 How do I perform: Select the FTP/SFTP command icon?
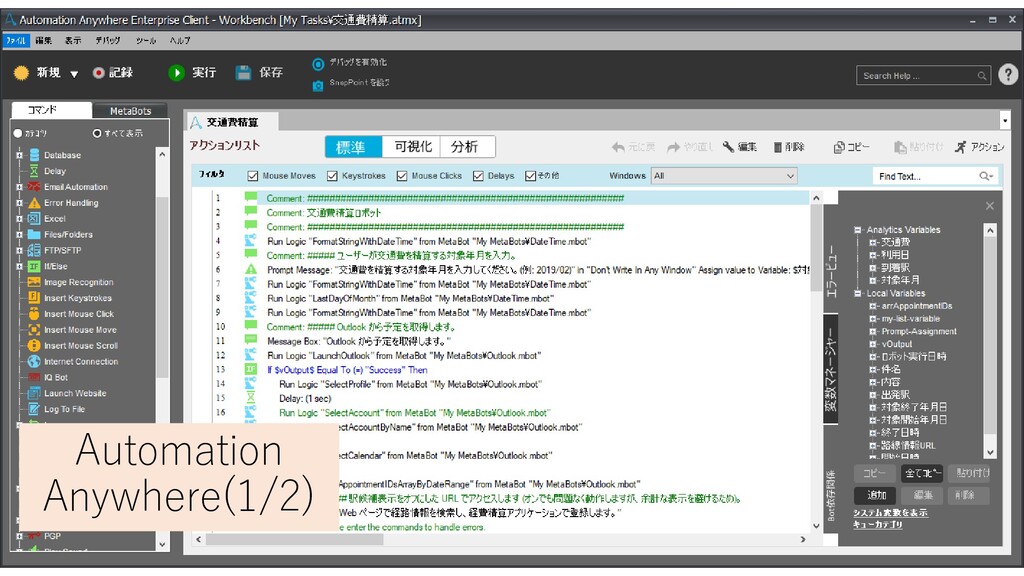(34, 250)
